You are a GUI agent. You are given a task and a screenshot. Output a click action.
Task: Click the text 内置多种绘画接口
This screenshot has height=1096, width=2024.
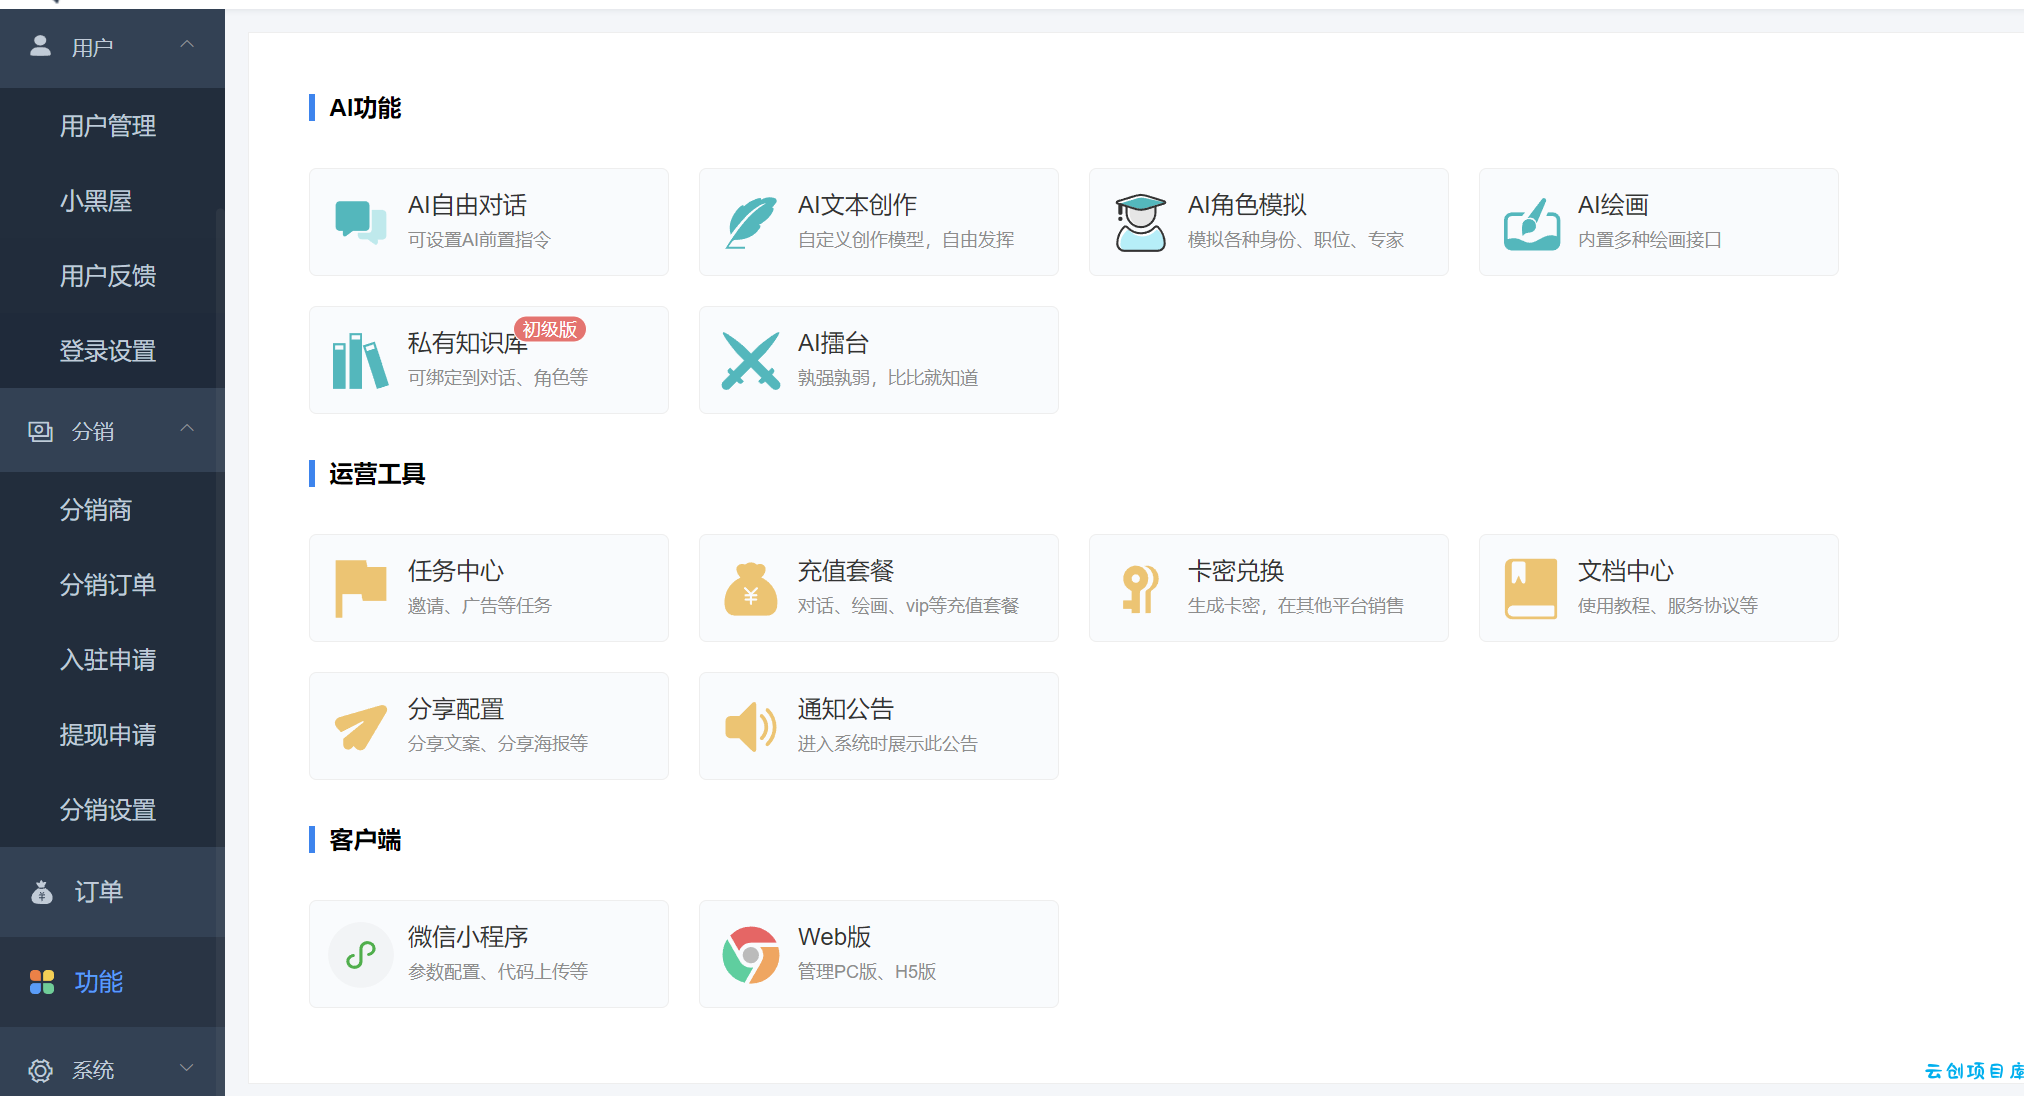pos(1650,240)
